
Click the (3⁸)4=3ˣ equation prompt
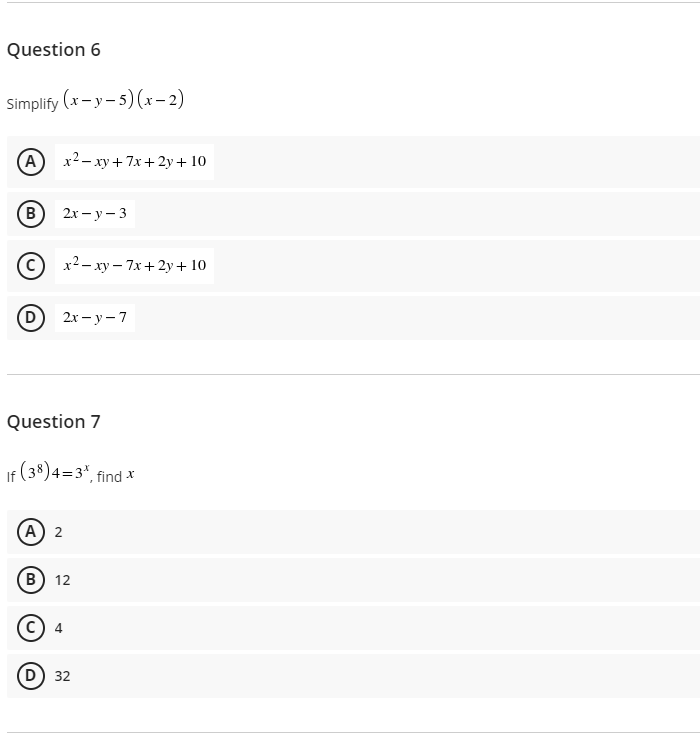click(54, 474)
